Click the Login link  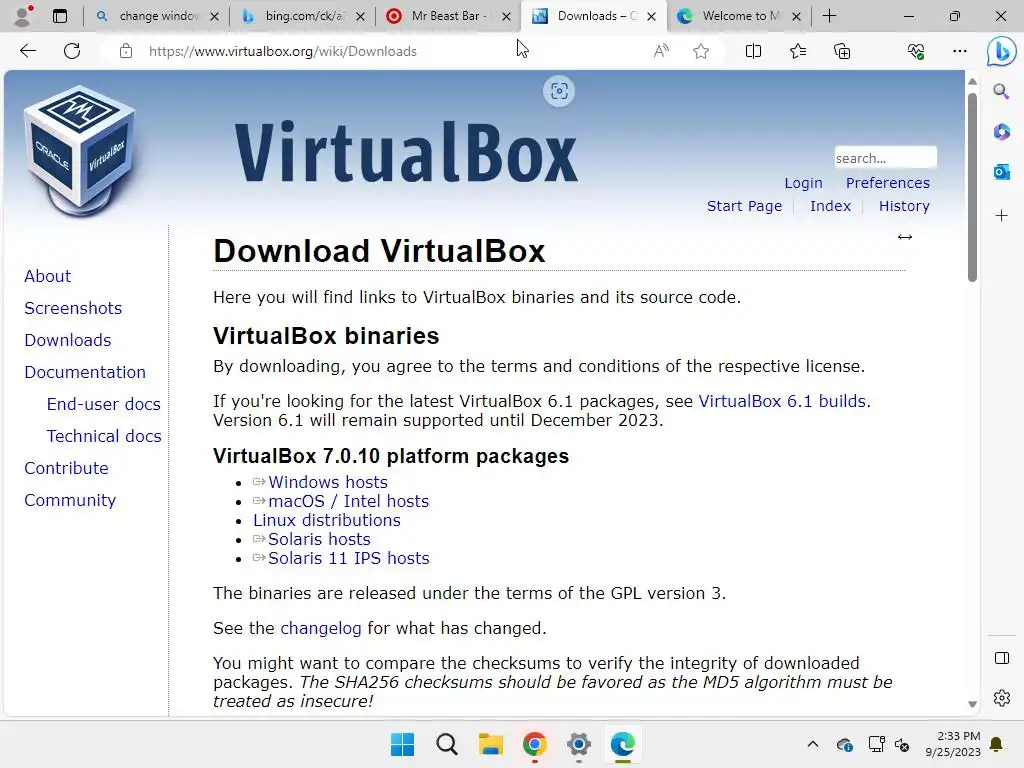(803, 183)
